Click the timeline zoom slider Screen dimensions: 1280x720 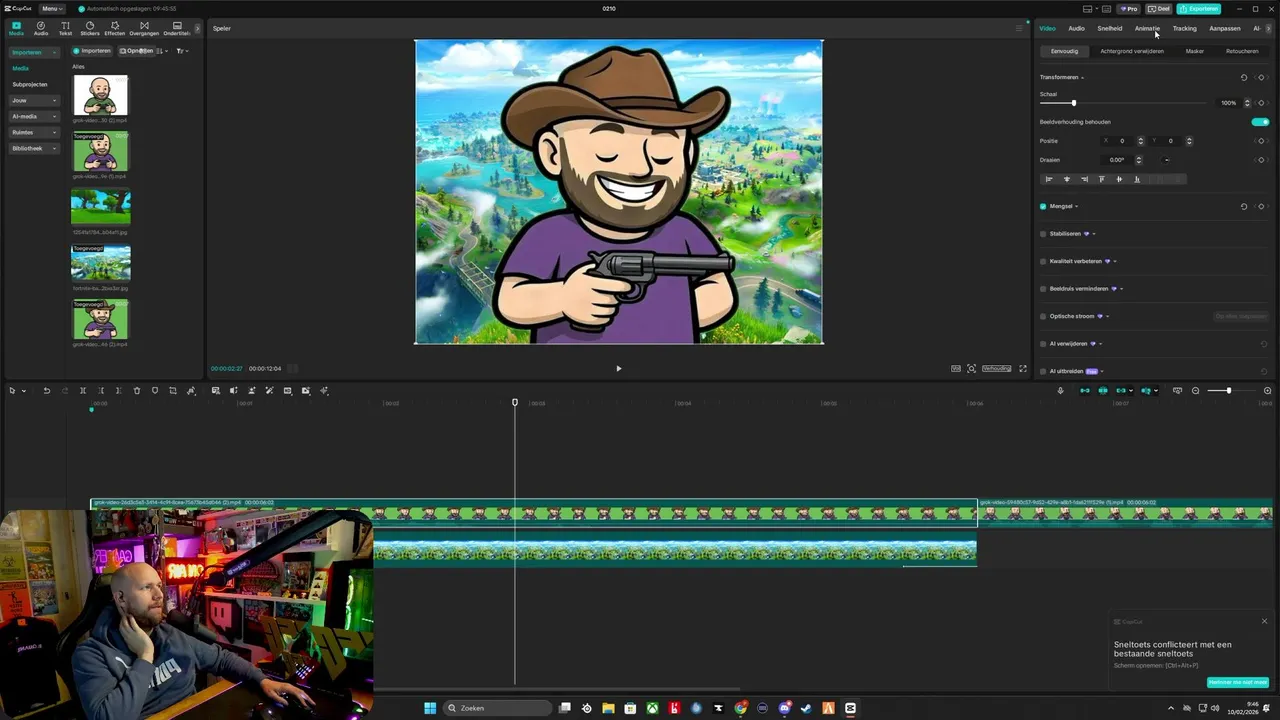(x=1229, y=391)
